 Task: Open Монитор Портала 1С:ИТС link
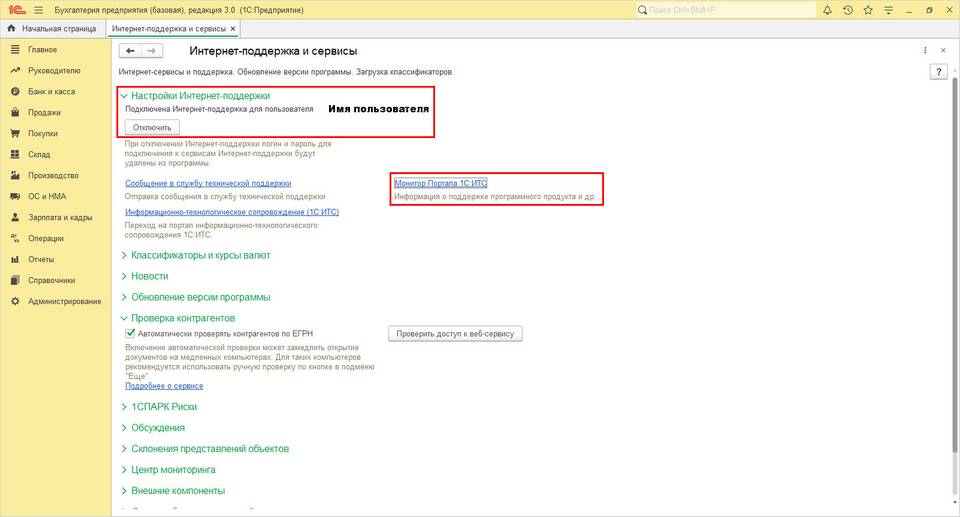coord(441,183)
